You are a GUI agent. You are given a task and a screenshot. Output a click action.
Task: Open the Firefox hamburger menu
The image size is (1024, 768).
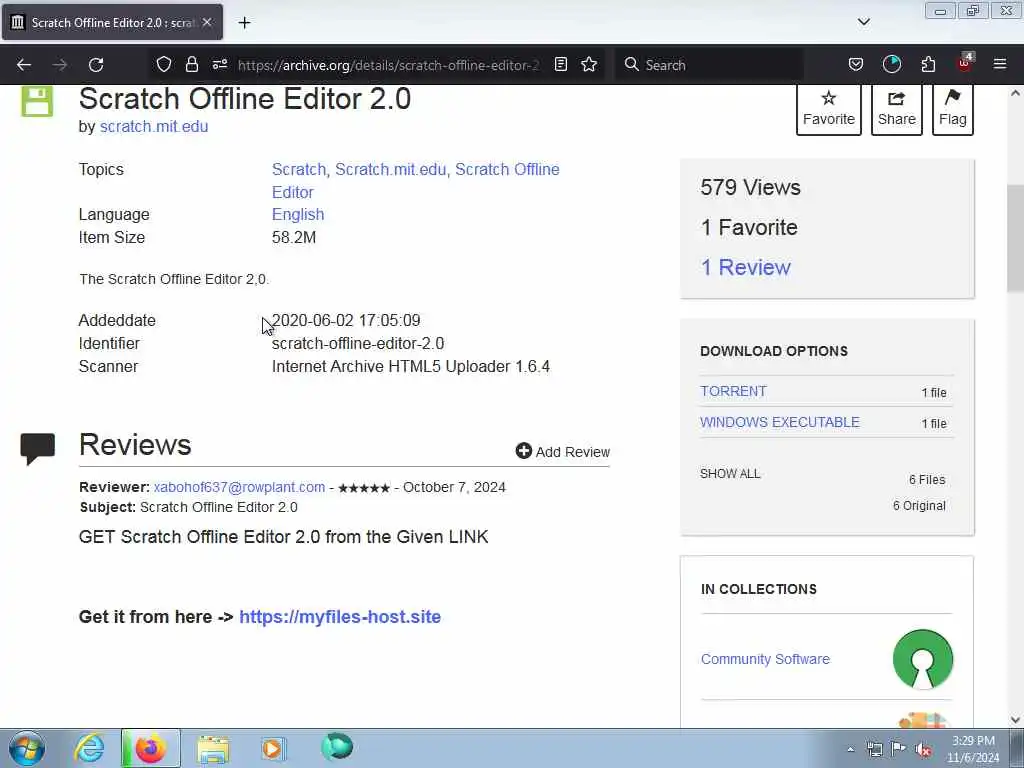[1000, 64]
